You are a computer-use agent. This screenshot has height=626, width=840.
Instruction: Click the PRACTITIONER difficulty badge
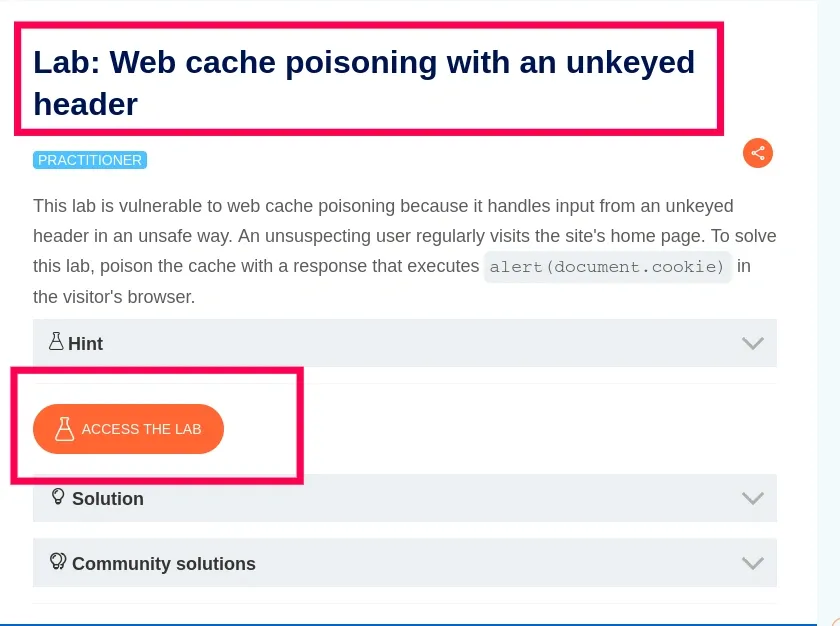click(90, 159)
